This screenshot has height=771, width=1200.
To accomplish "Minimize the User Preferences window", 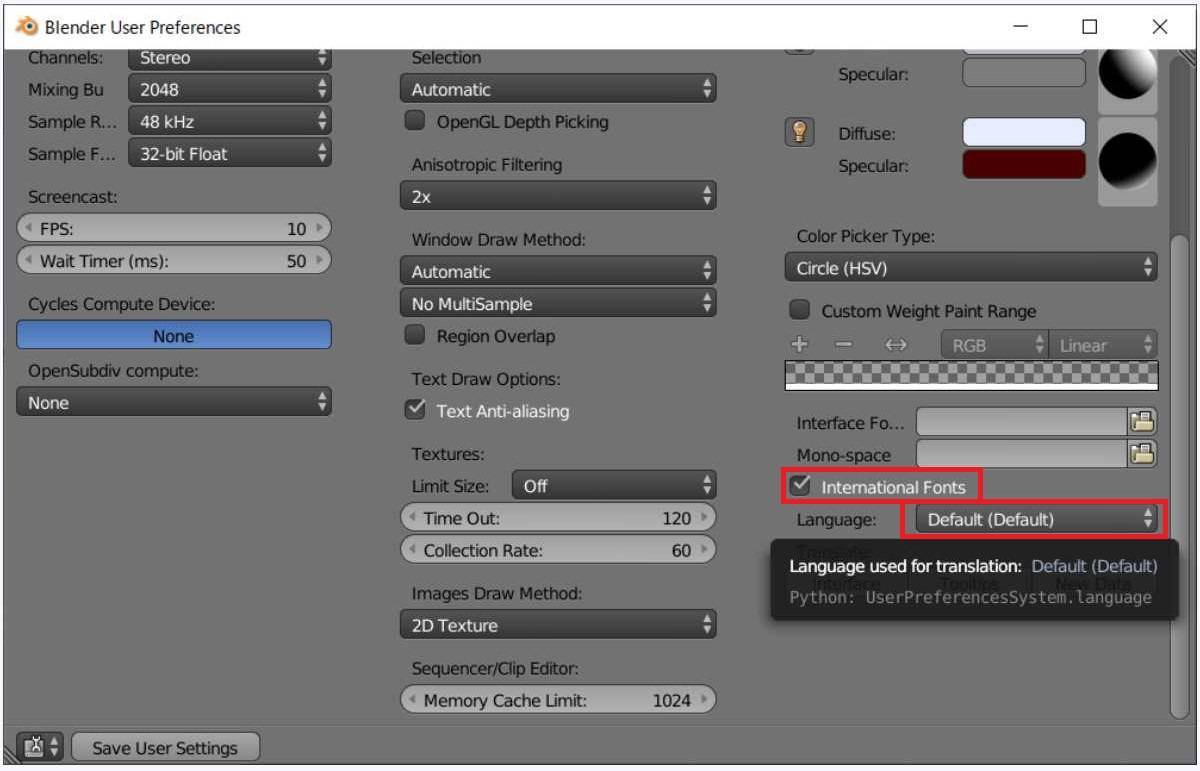I will [1021, 27].
